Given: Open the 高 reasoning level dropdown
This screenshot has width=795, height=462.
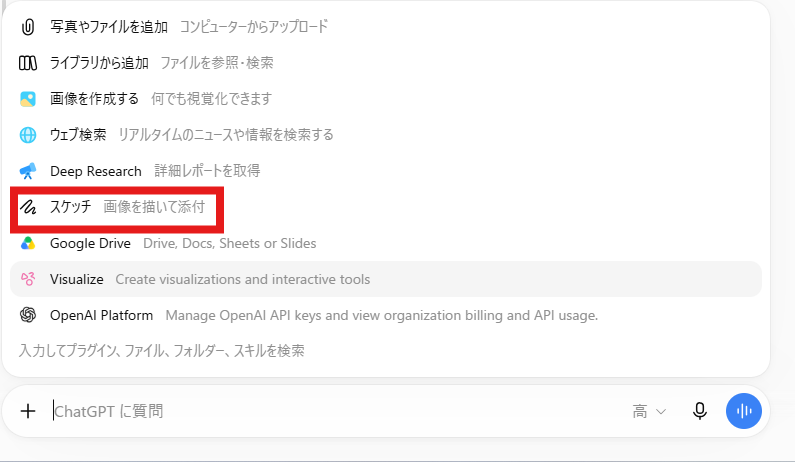Looking at the screenshot, I should [649, 411].
